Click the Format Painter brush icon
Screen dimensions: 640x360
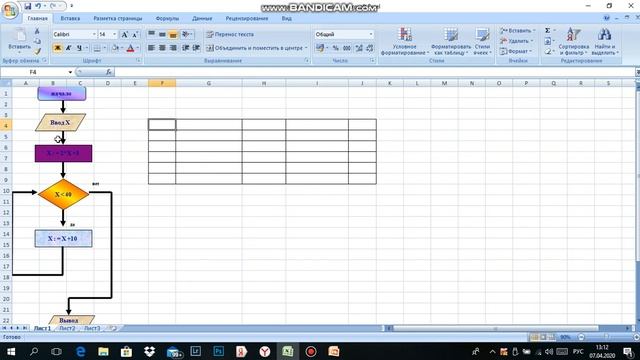(x=37, y=51)
